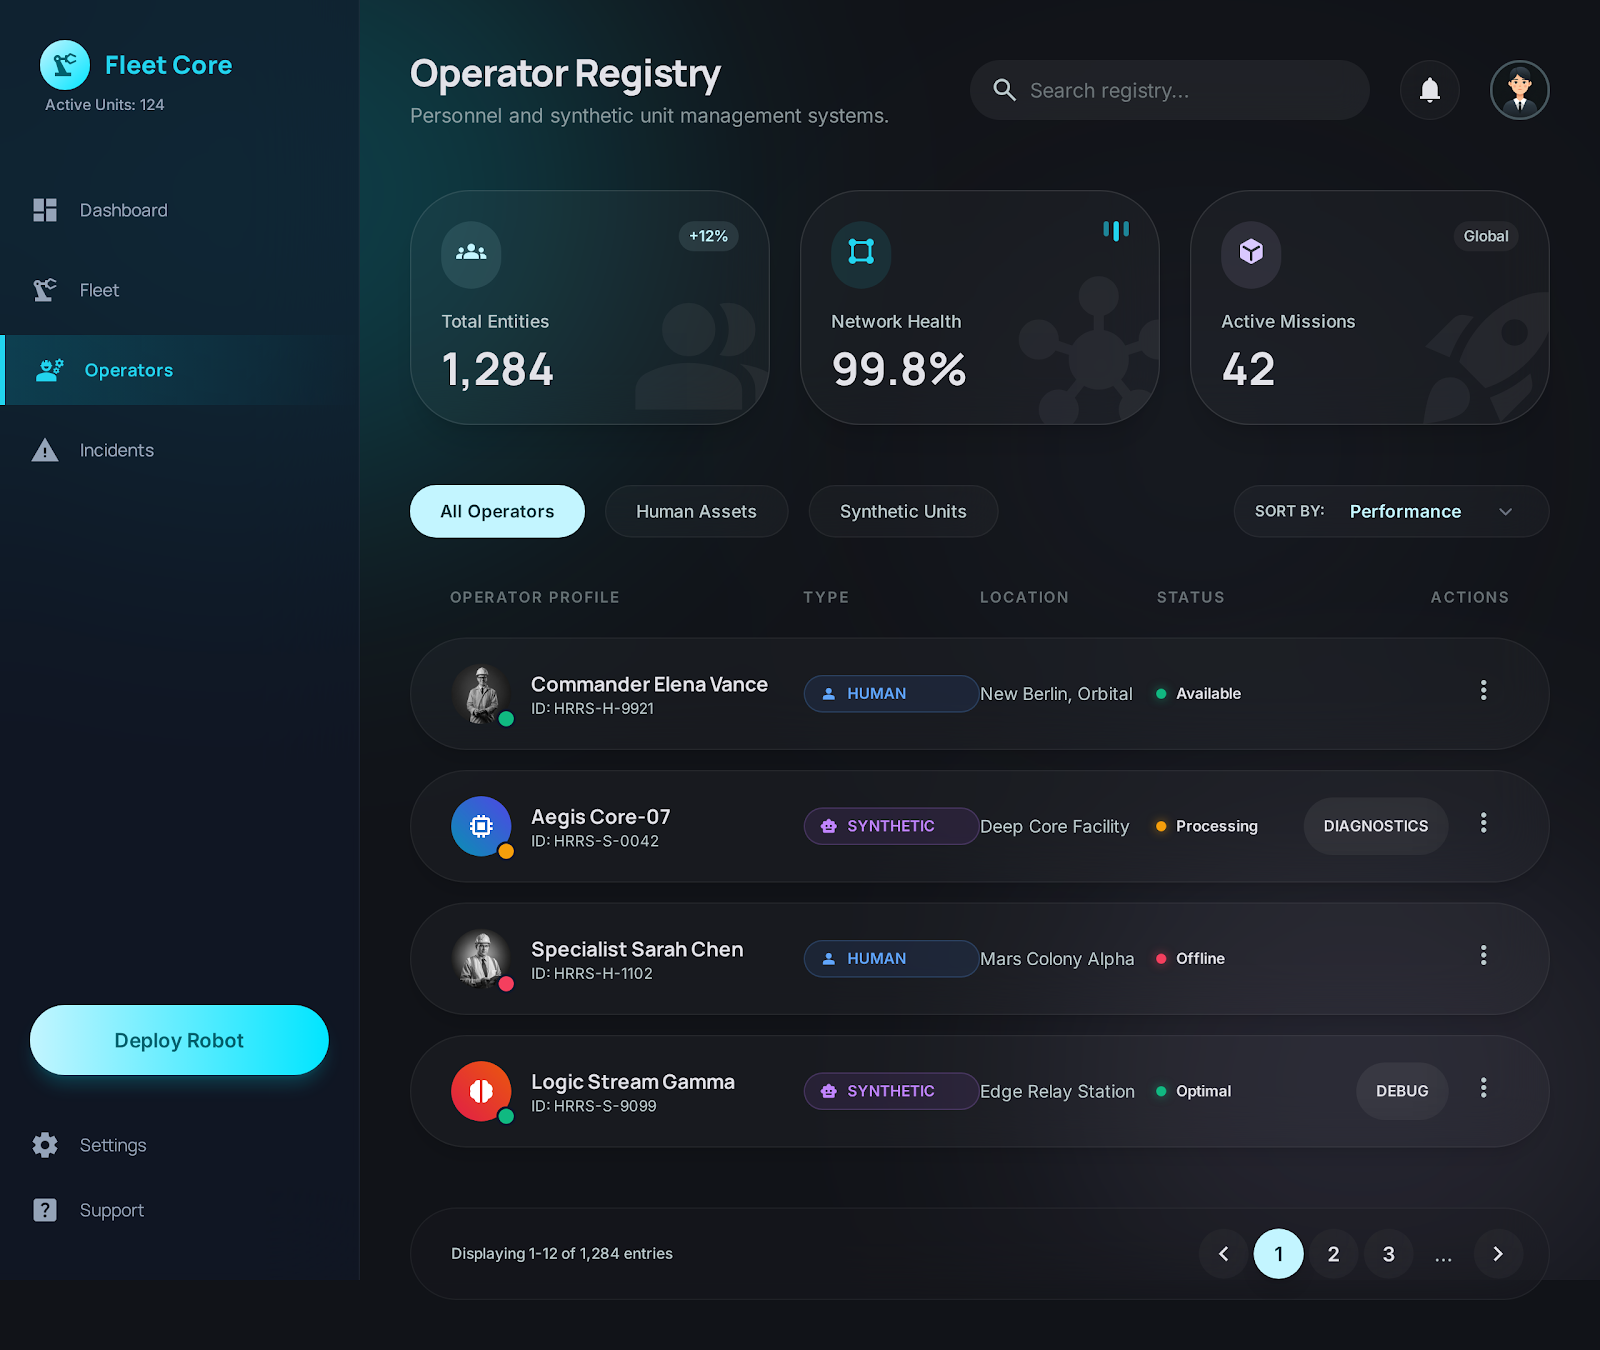Open the notification bell
This screenshot has width=1600, height=1350.
[1430, 90]
